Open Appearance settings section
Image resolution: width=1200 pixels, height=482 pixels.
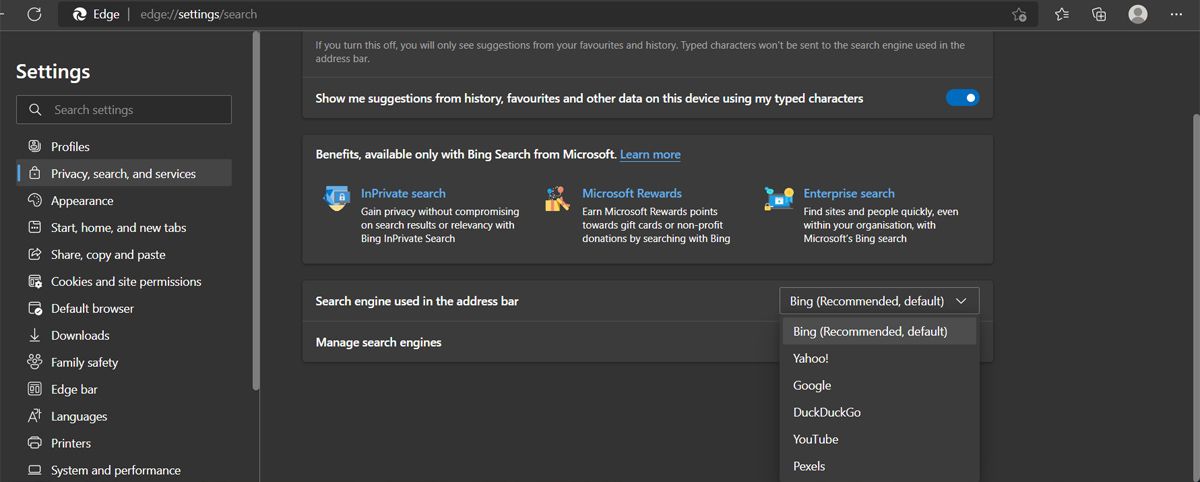82,201
